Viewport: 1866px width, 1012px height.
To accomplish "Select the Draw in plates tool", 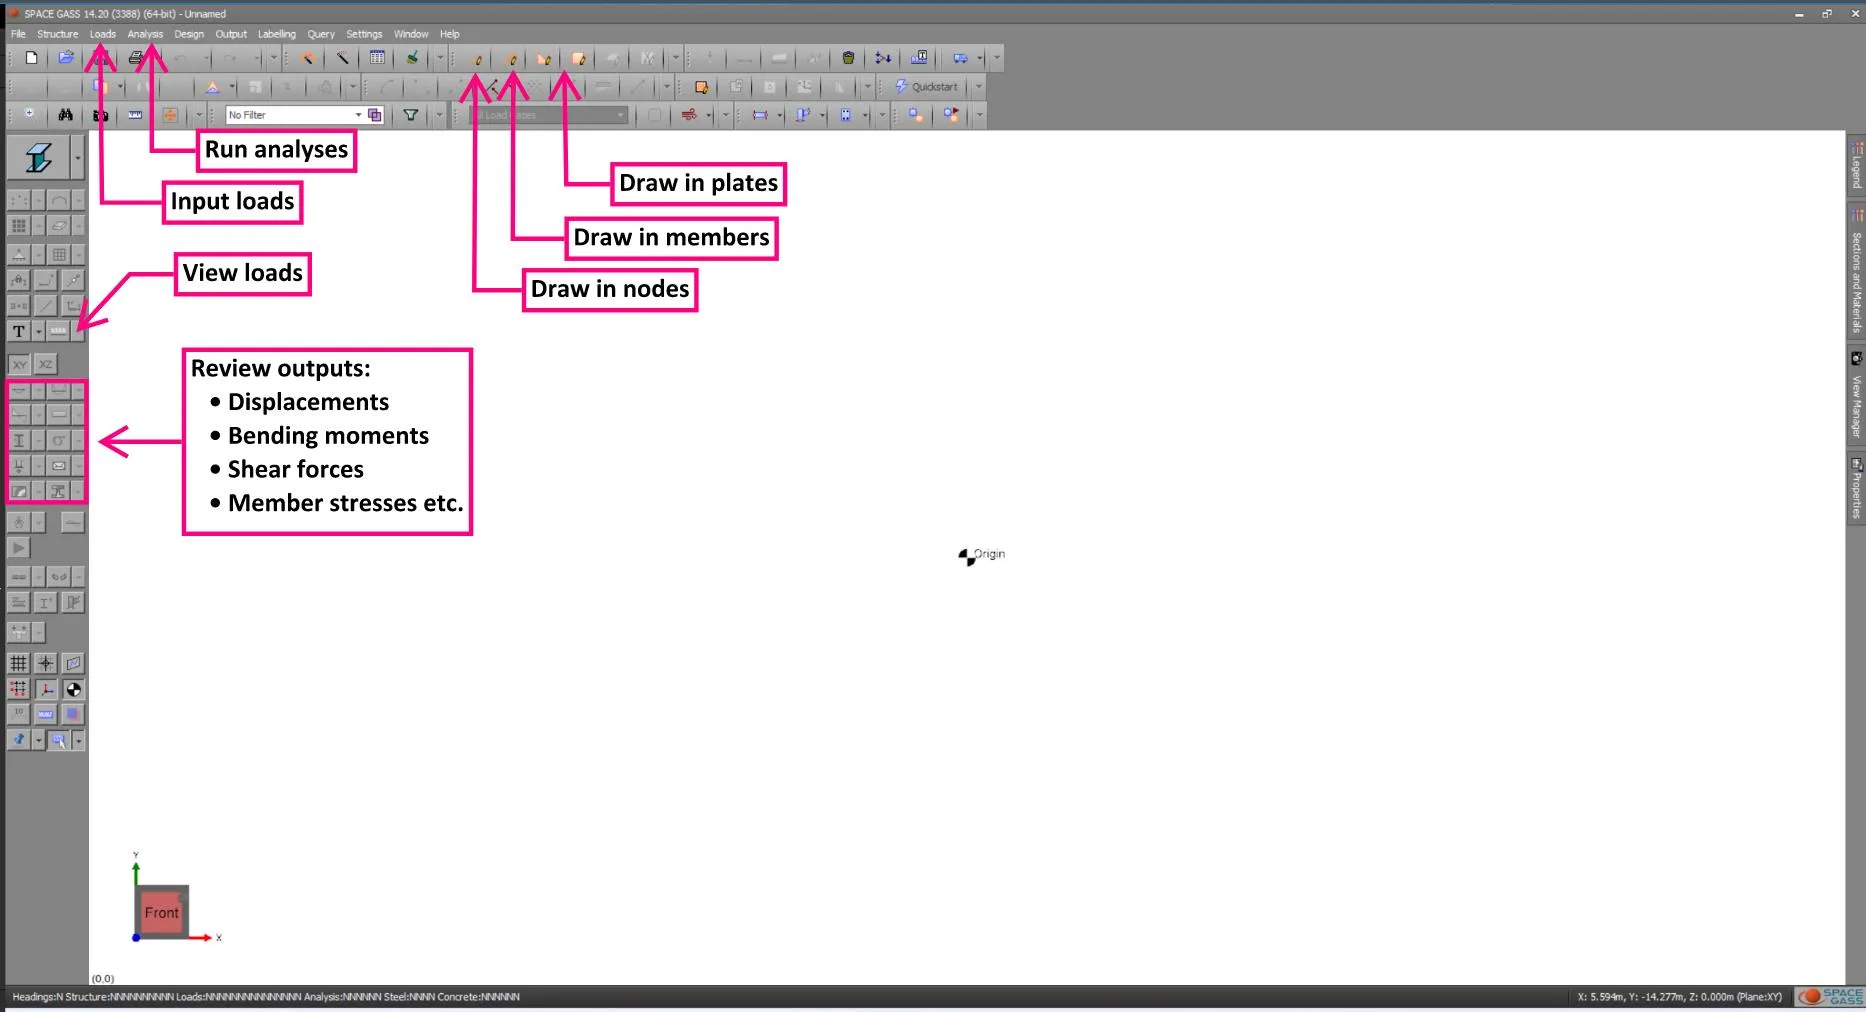I will [x=578, y=58].
